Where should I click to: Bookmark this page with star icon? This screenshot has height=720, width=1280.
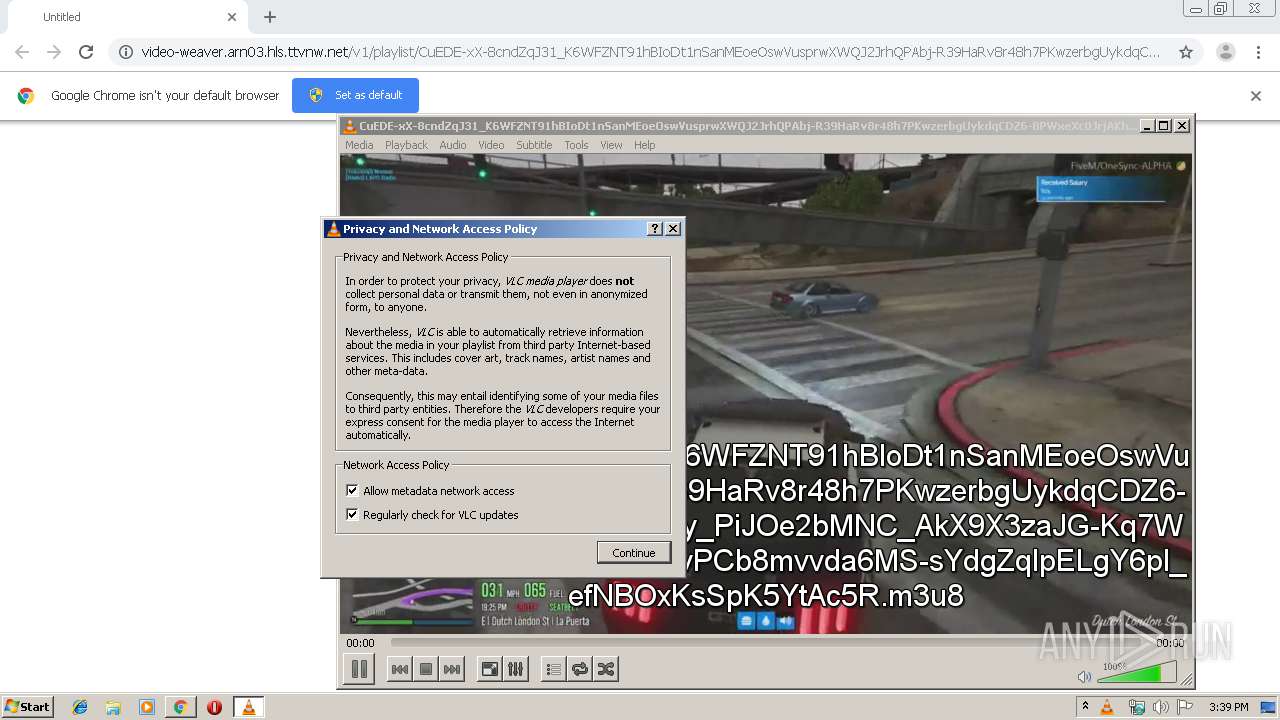click(x=1186, y=52)
